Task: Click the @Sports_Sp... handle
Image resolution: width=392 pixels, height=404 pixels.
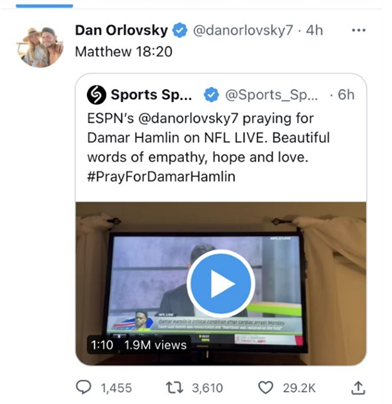Action: coord(272,95)
